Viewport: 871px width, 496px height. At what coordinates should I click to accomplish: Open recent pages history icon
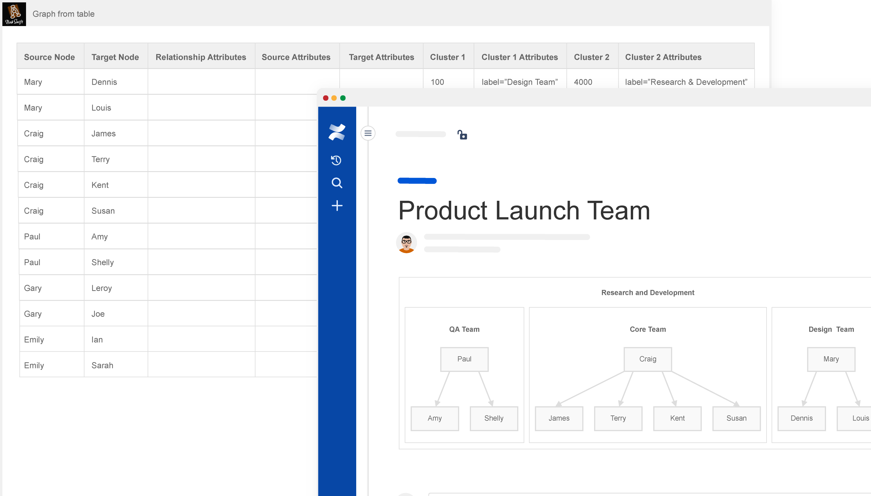(x=337, y=160)
